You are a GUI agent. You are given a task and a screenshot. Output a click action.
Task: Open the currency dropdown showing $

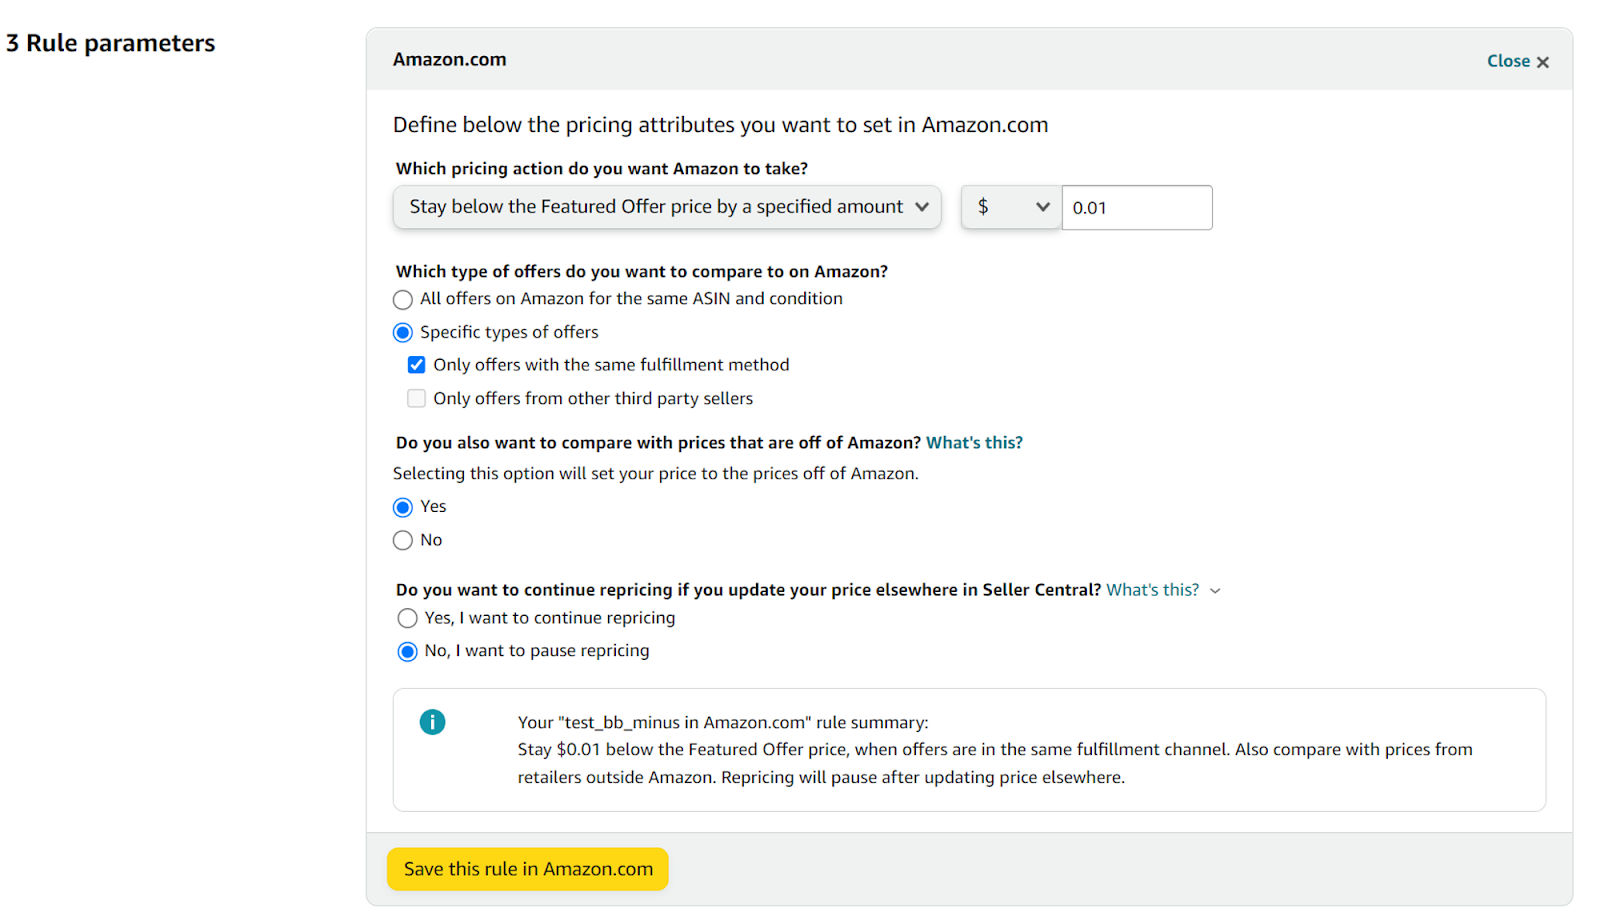click(1010, 207)
